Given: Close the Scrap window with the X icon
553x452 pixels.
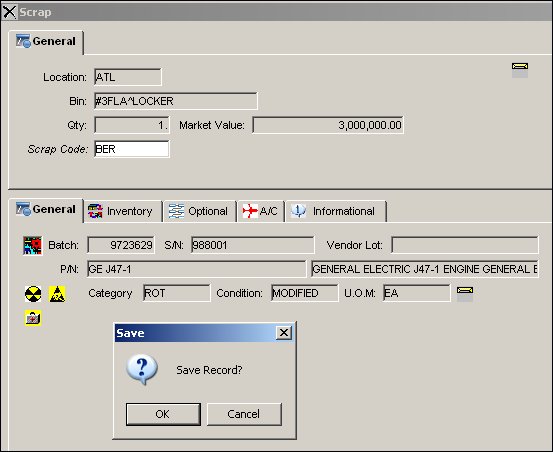Looking at the screenshot, I should (9, 12).
